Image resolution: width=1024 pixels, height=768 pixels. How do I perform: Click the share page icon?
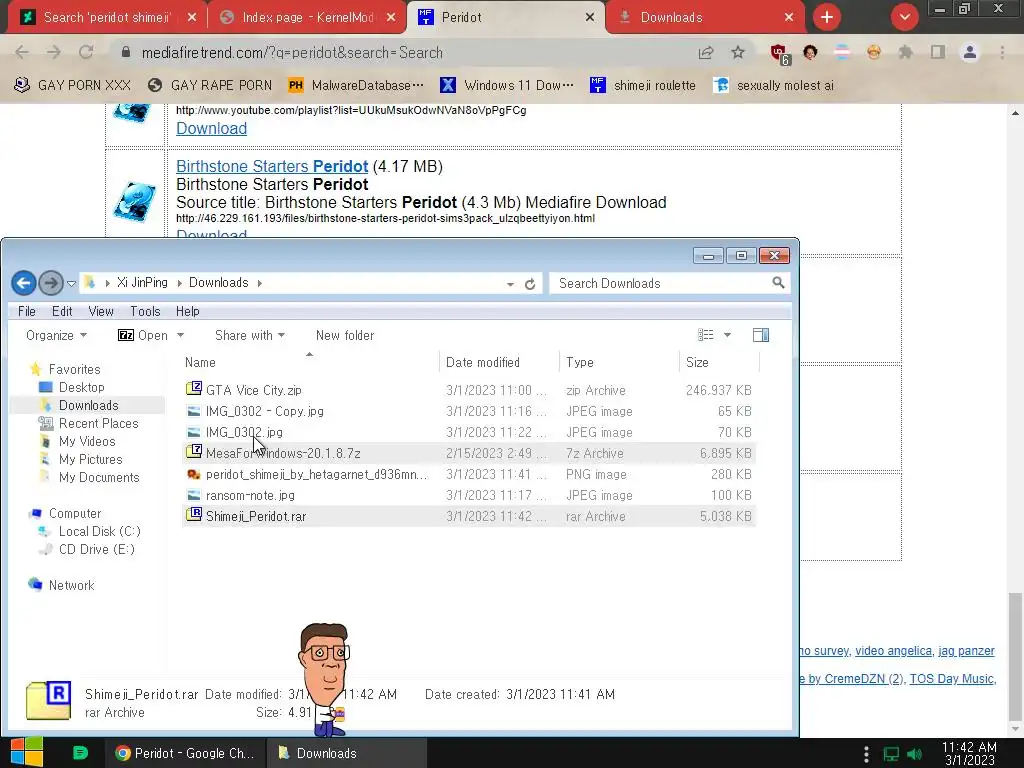pos(706,52)
